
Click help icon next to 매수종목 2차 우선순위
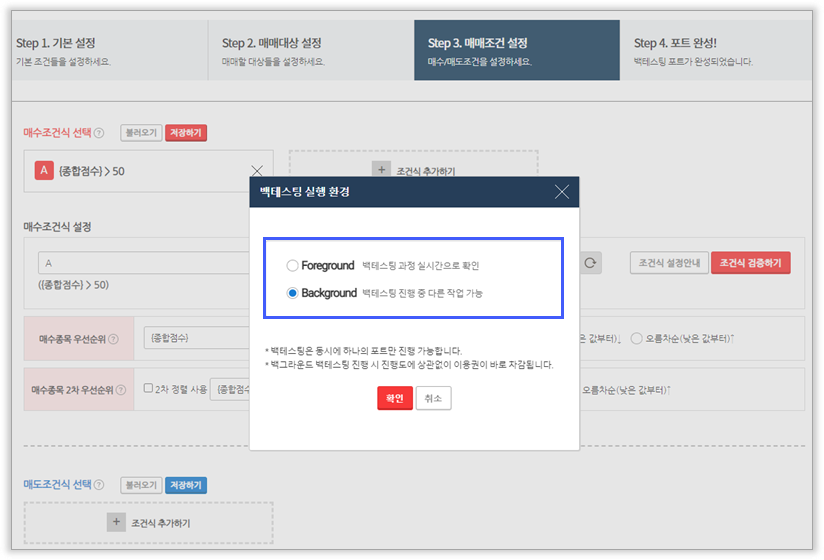tap(121, 389)
